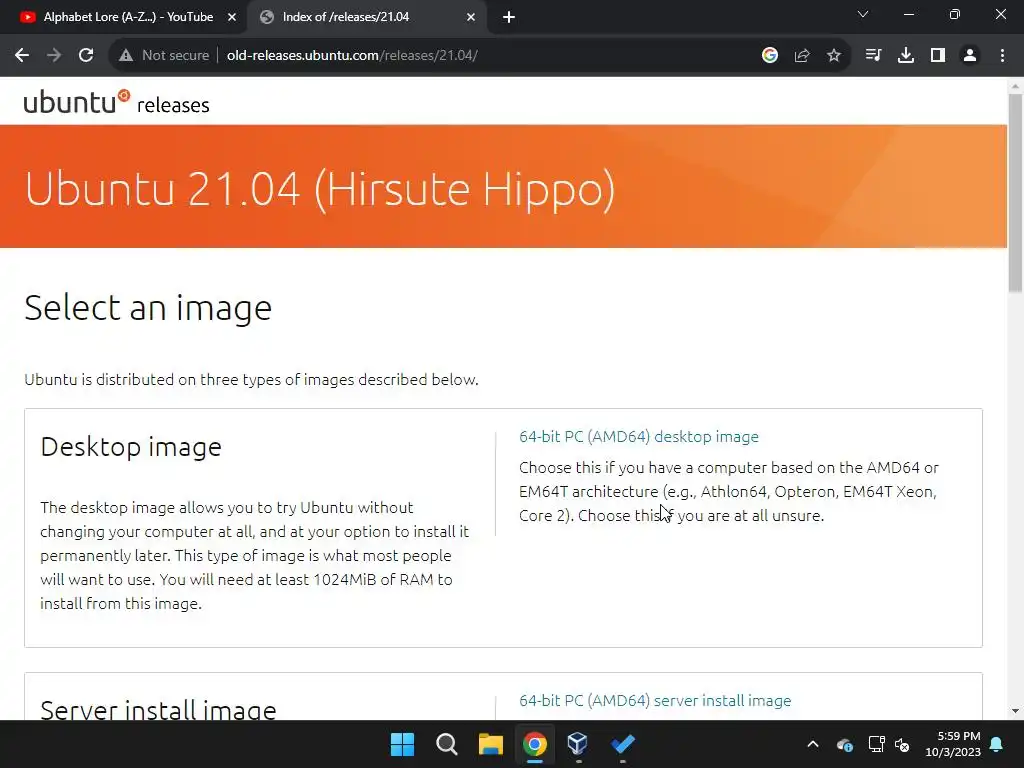Click the Chrome taskbar icon
Viewport: 1024px width, 768px height.
click(x=534, y=744)
